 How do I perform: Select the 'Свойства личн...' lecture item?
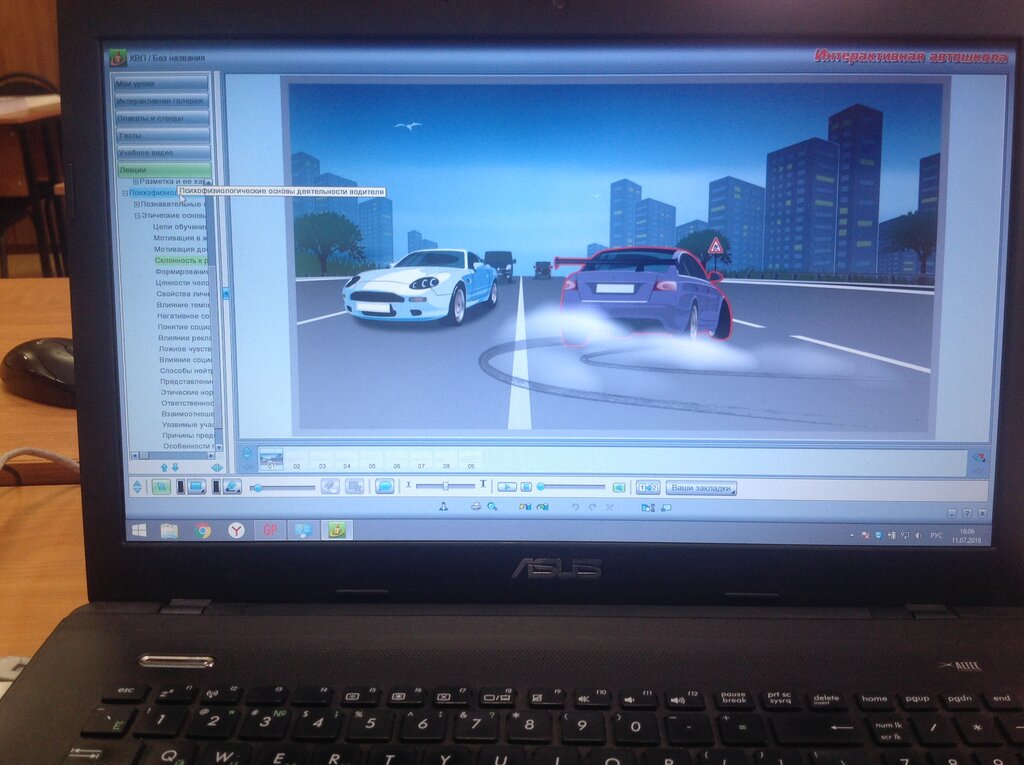(184, 293)
